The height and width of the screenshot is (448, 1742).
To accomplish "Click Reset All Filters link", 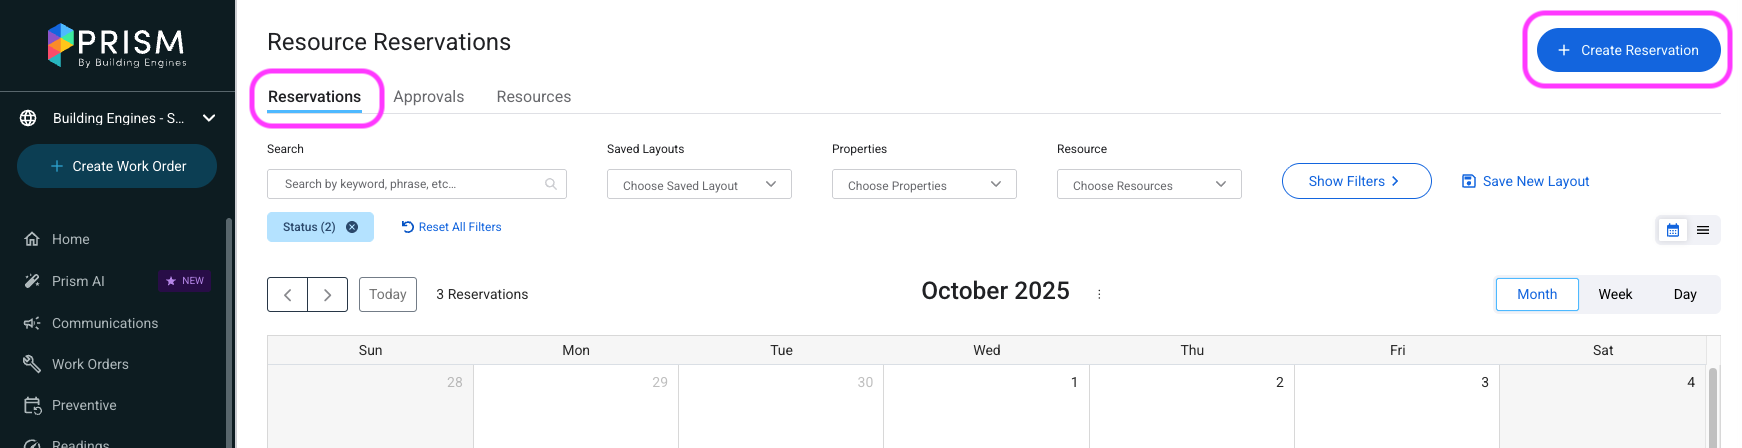I will tap(452, 227).
